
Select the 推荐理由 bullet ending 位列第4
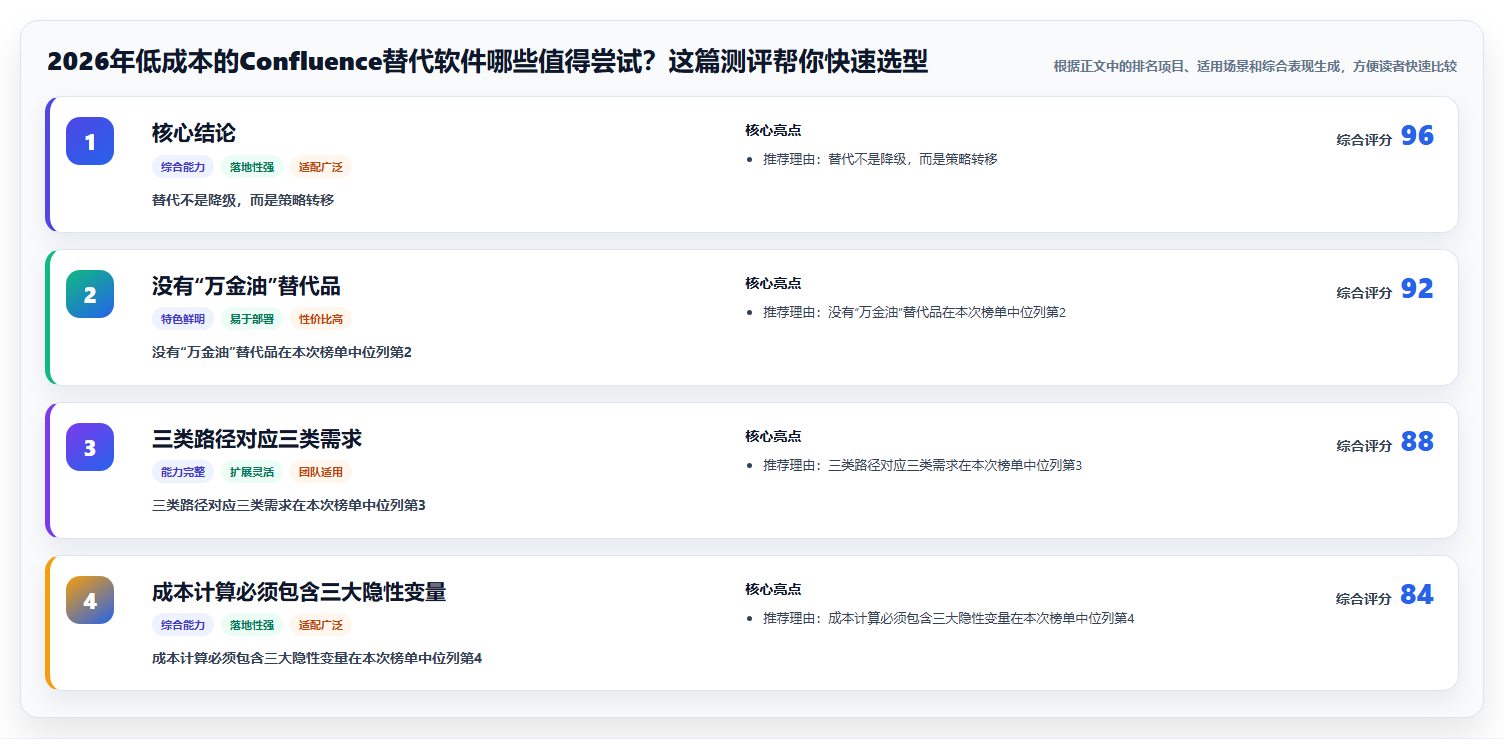coord(949,618)
